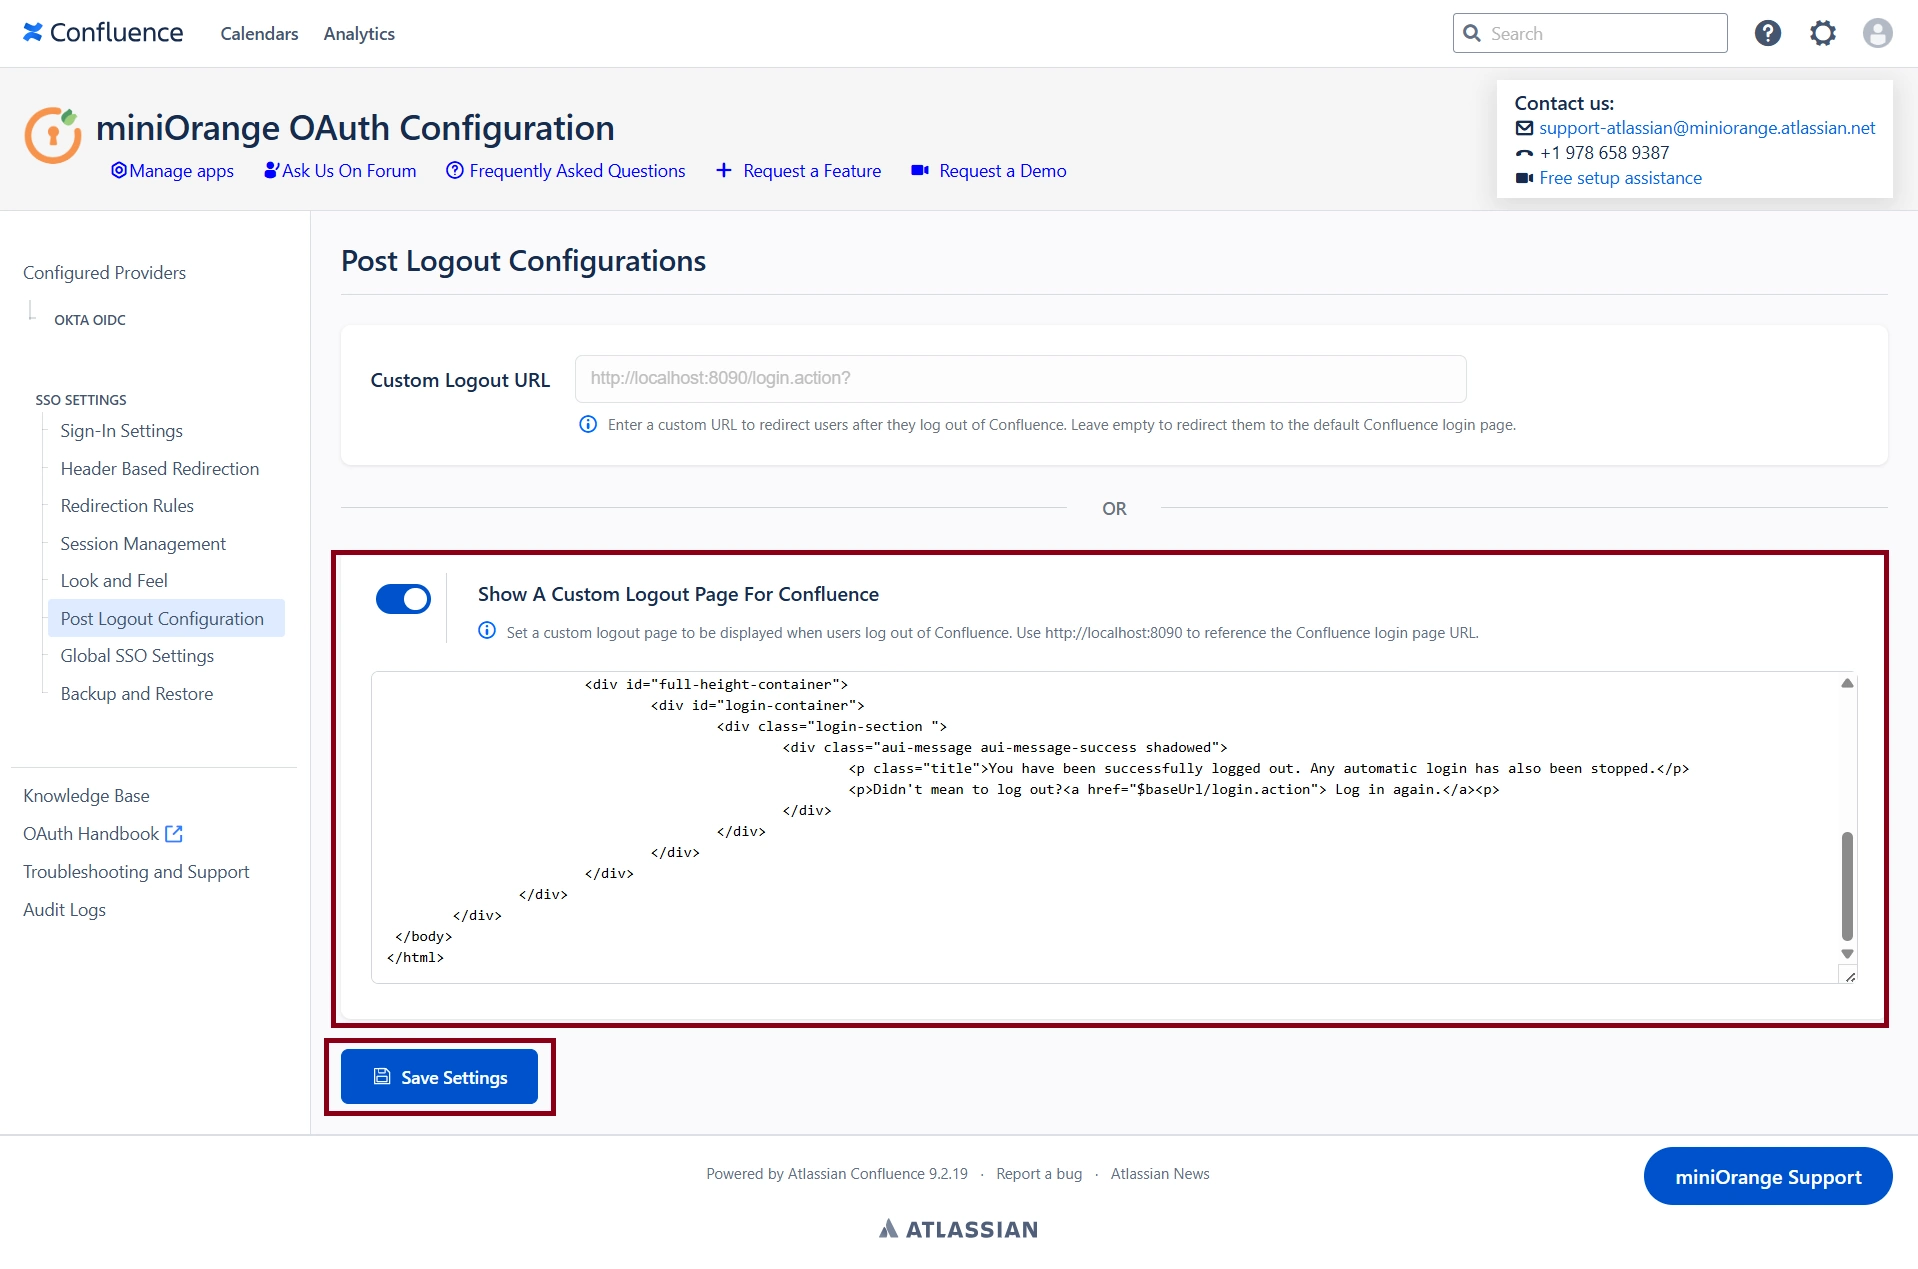Click Request a Demo link
Screen dimensions: 1918x1269
(x=989, y=171)
